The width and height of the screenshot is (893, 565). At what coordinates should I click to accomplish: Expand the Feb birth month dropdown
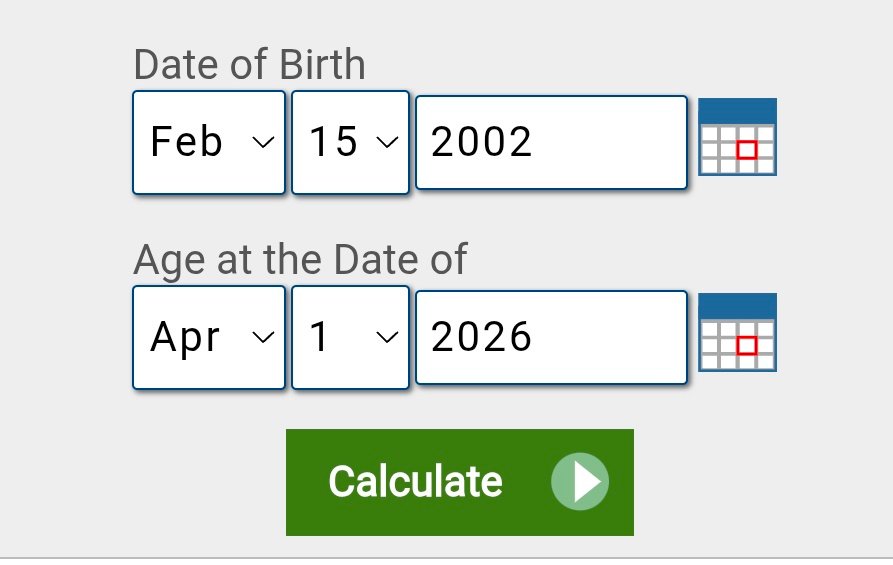coord(209,142)
